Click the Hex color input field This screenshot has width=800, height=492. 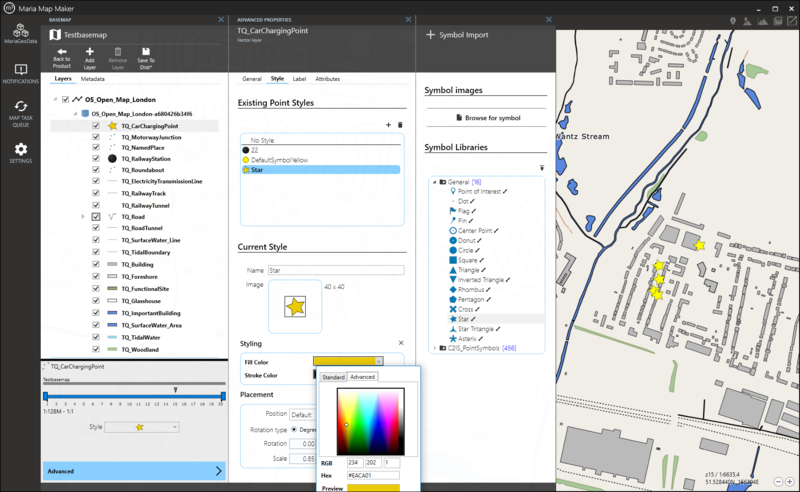pos(373,475)
